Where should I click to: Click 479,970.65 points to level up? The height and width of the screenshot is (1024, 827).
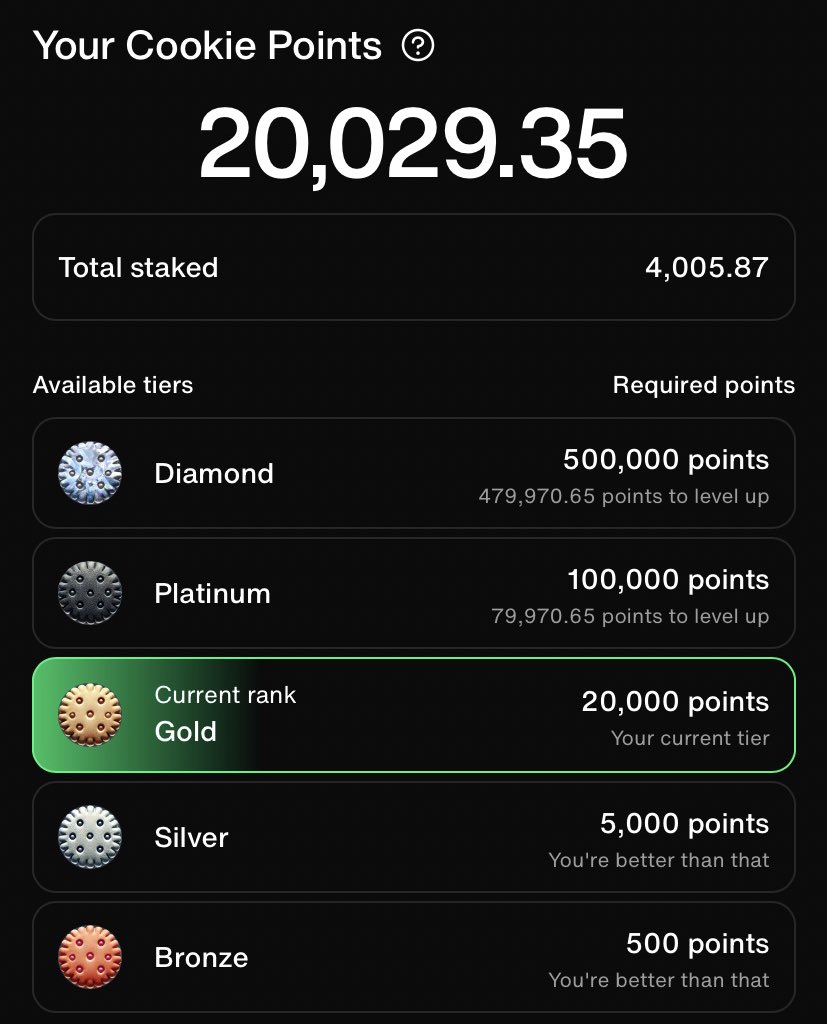[623, 496]
